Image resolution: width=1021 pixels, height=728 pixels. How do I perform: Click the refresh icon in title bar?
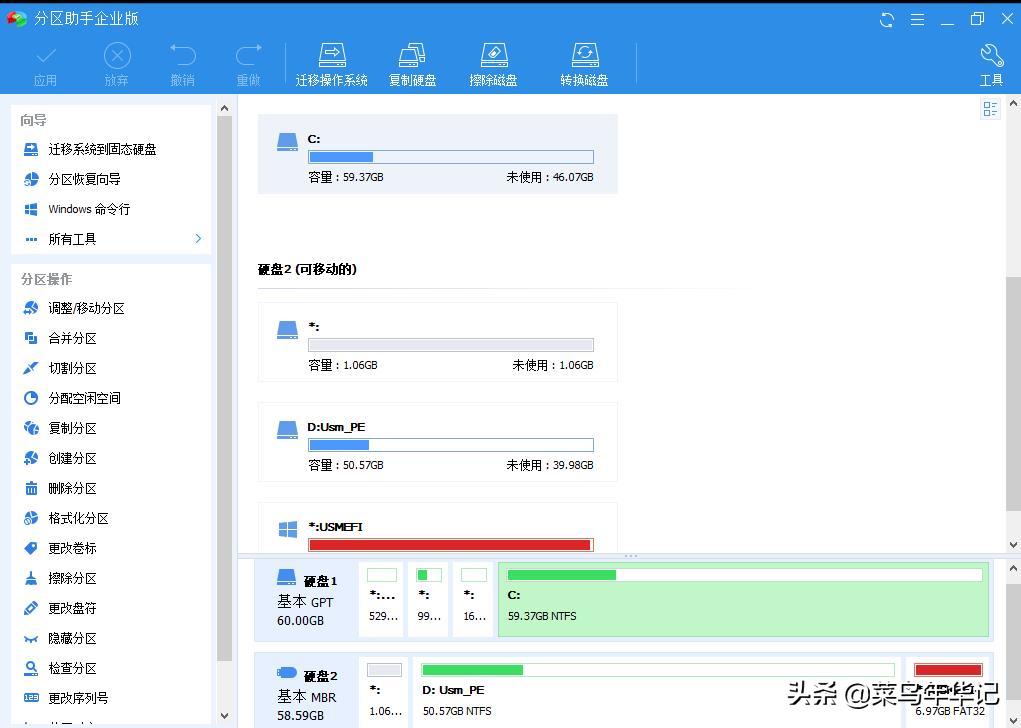point(885,18)
